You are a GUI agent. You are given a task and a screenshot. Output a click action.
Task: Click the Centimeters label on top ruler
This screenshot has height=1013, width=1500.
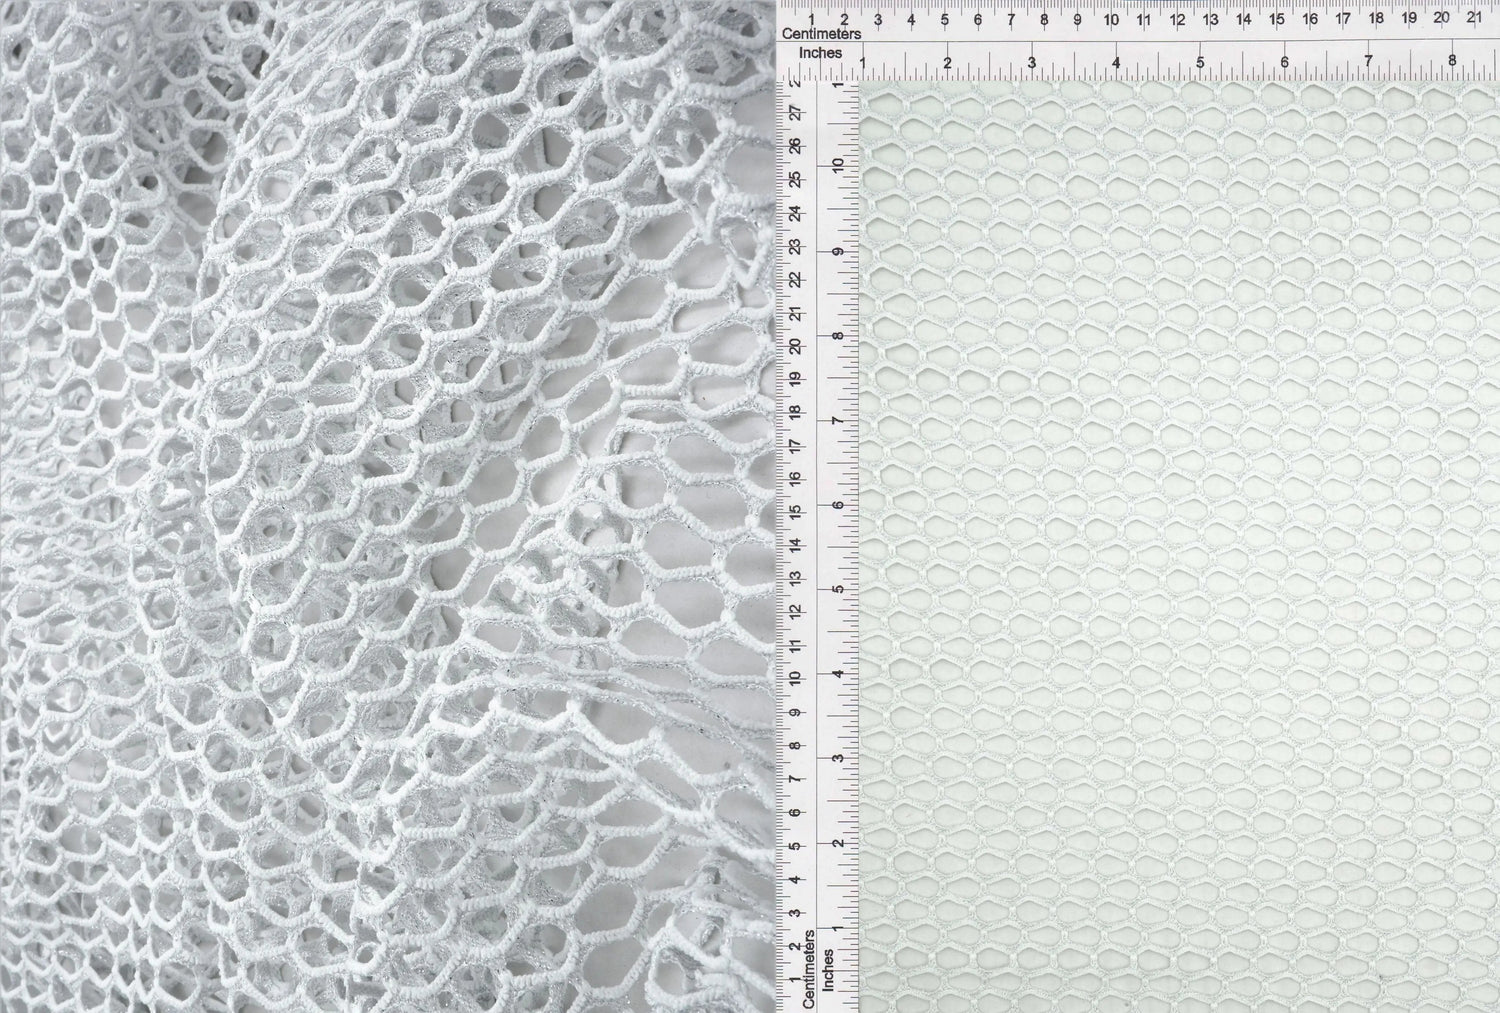coord(820,33)
